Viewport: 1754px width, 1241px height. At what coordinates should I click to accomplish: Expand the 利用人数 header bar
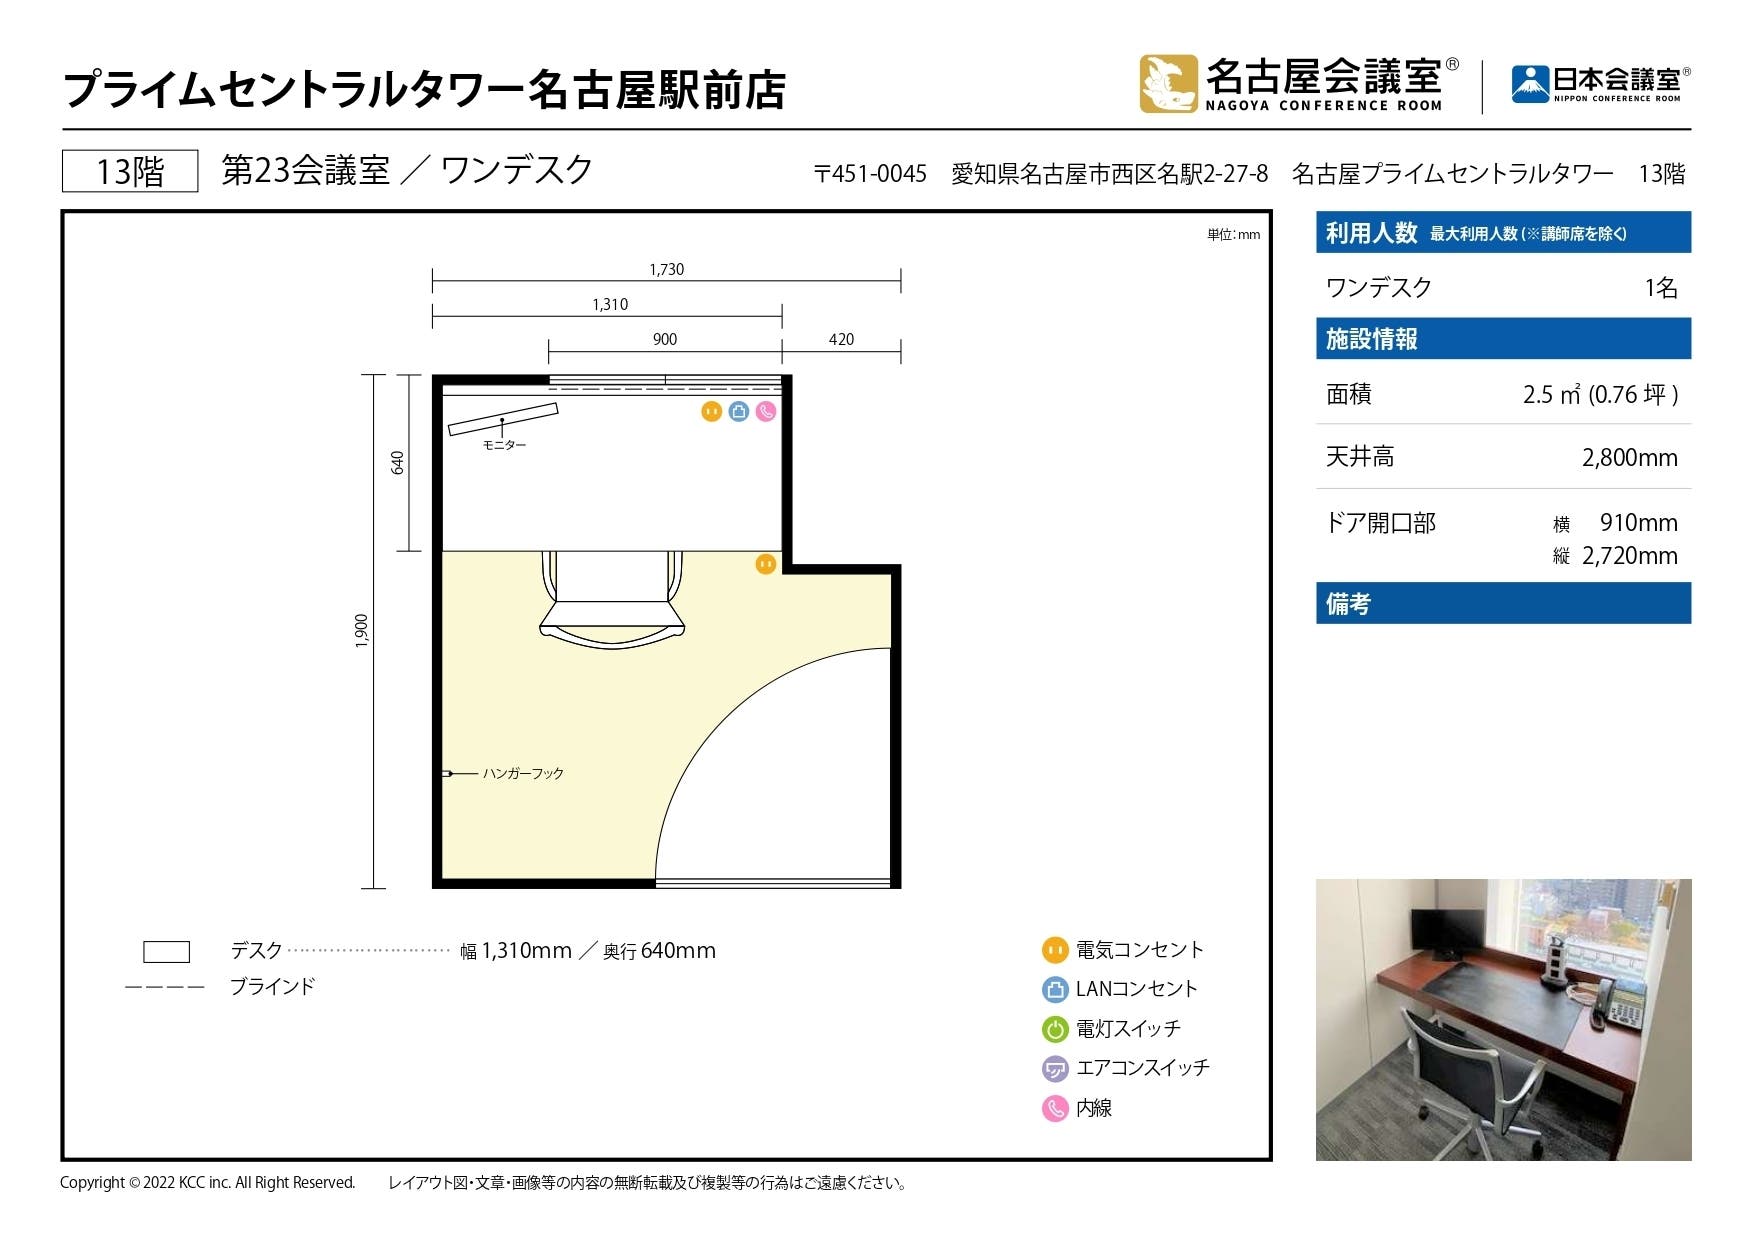tap(1502, 231)
